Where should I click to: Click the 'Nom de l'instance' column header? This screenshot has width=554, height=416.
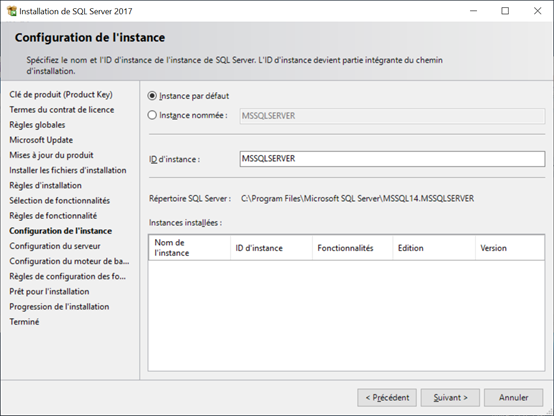189,248
